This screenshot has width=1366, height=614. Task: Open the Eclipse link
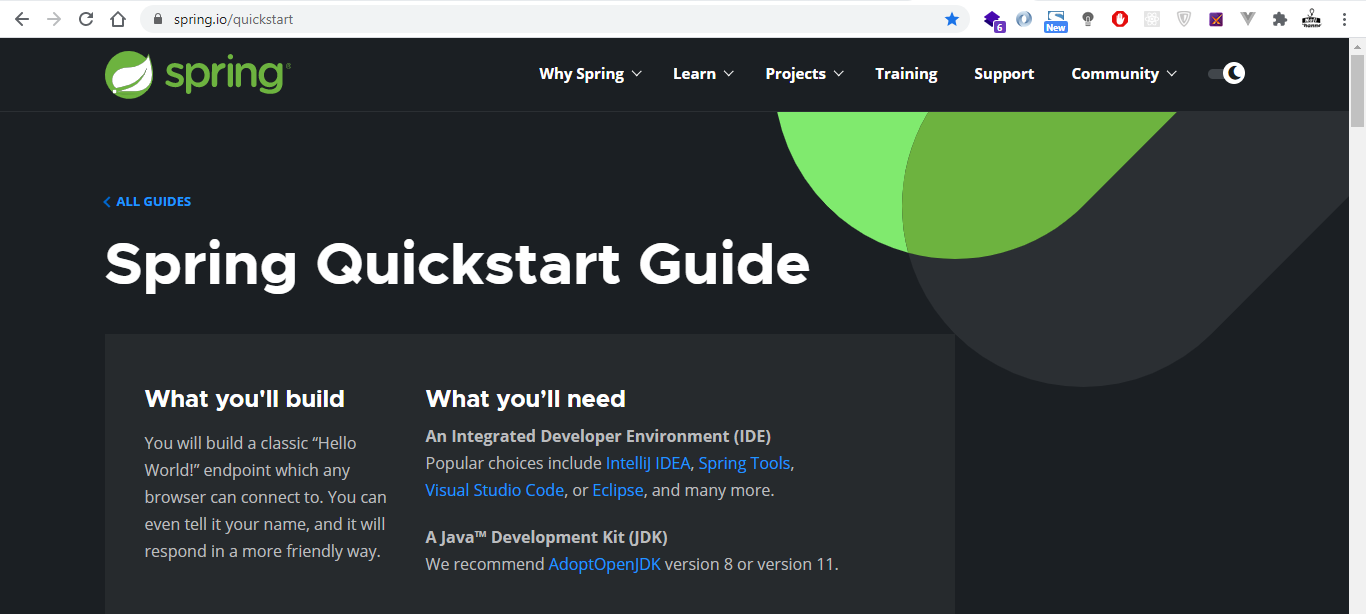[618, 491]
